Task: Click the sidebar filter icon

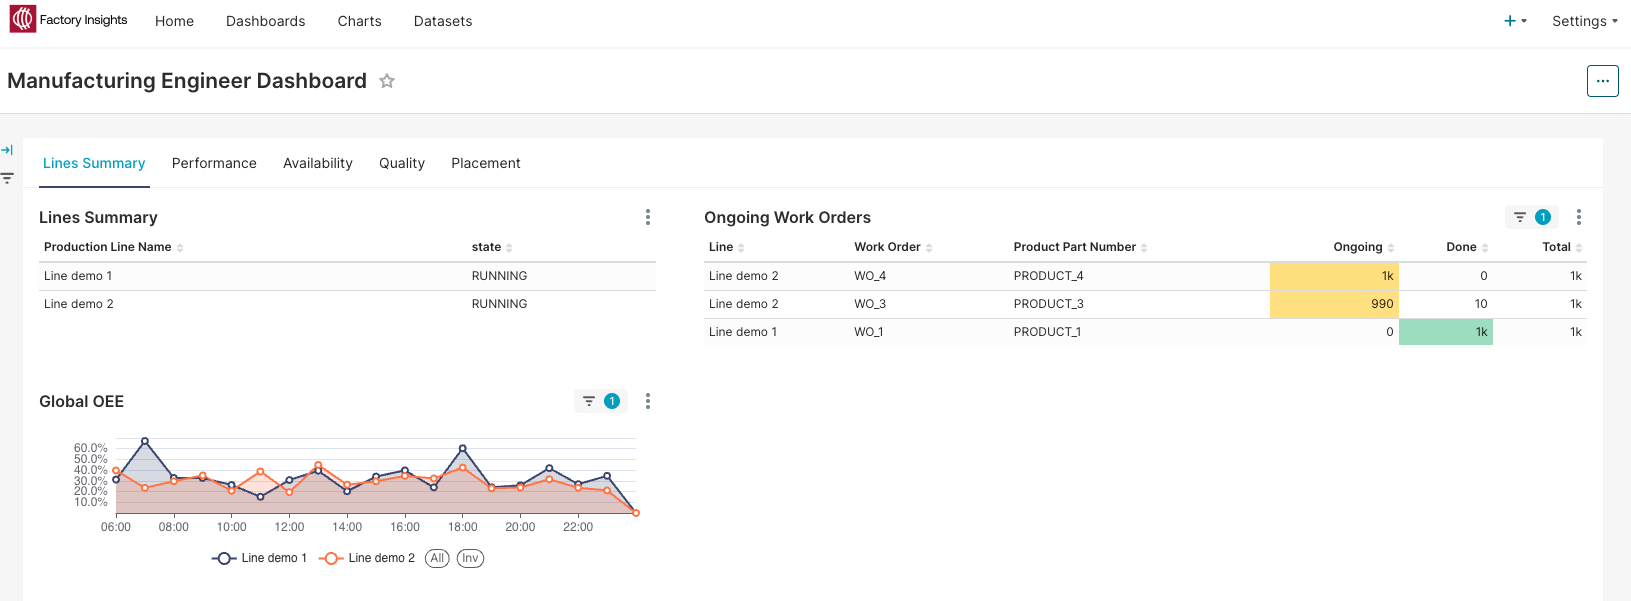Action: (x=7, y=178)
